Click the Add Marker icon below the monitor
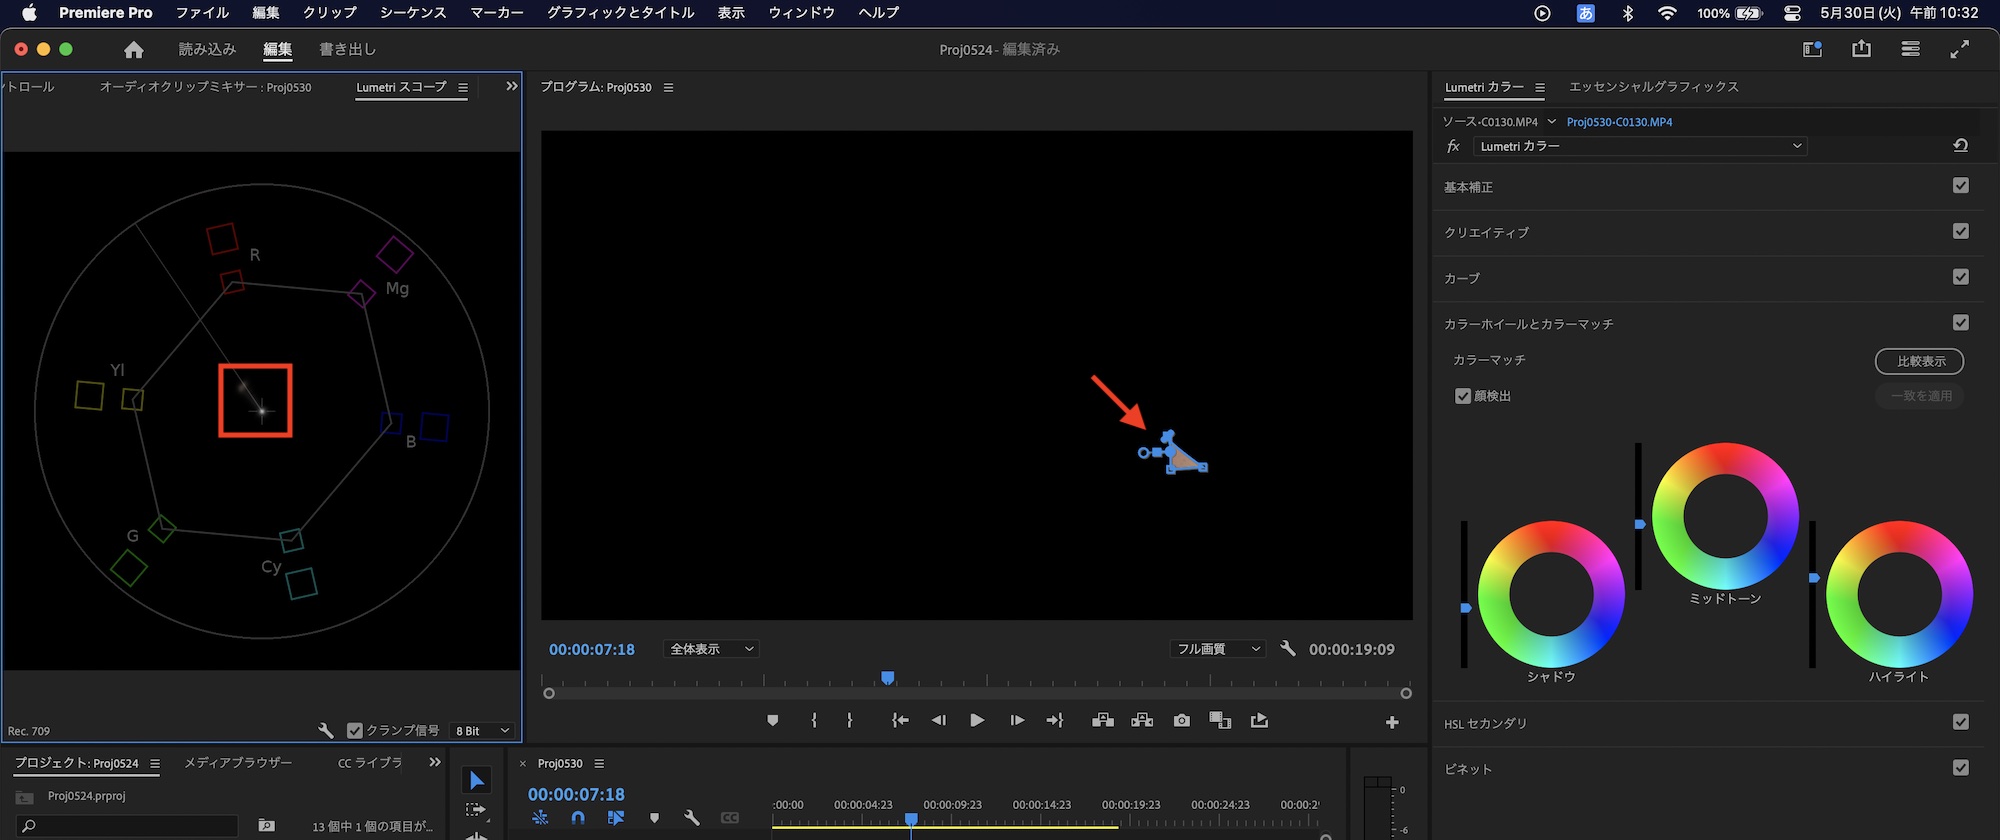The width and height of the screenshot is (2000, 840). tap(772, 721)
